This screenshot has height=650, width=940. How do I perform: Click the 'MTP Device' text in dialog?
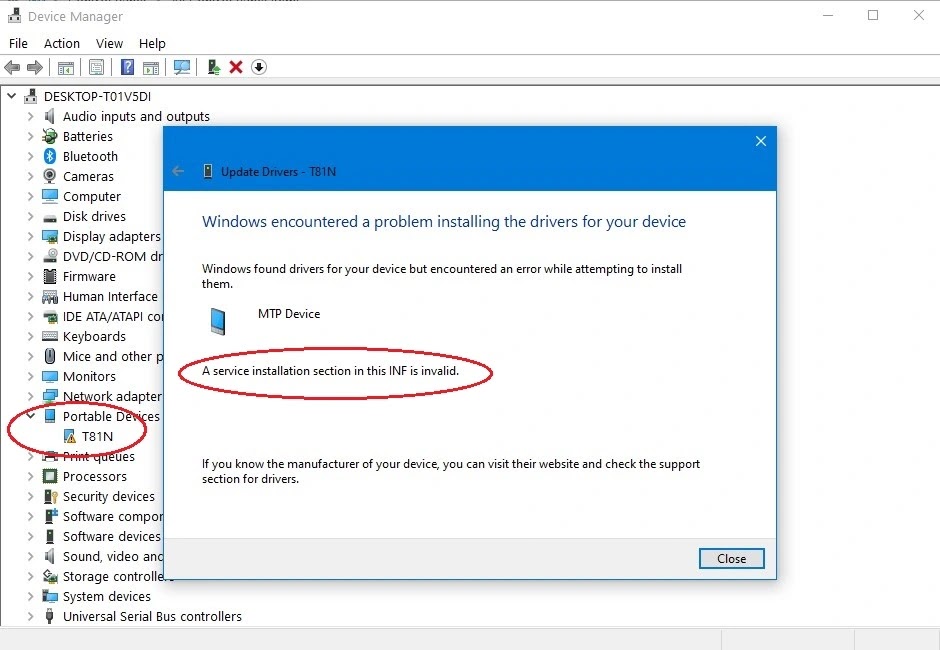pos(289,314)
